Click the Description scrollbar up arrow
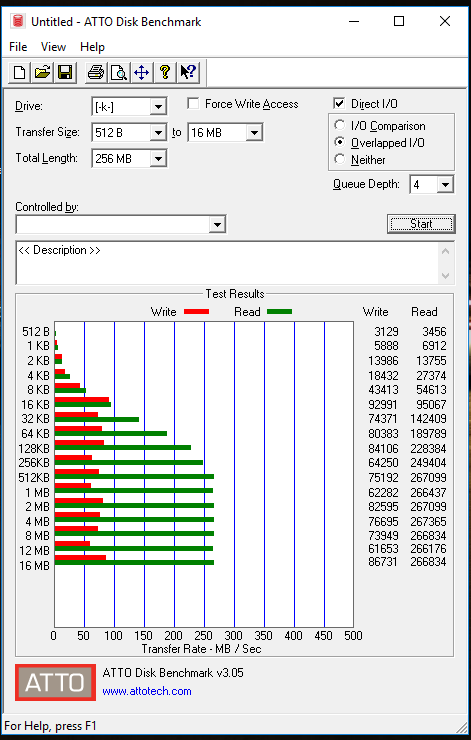The width and height of the screenshot is (471, 740). click(446, 251)
